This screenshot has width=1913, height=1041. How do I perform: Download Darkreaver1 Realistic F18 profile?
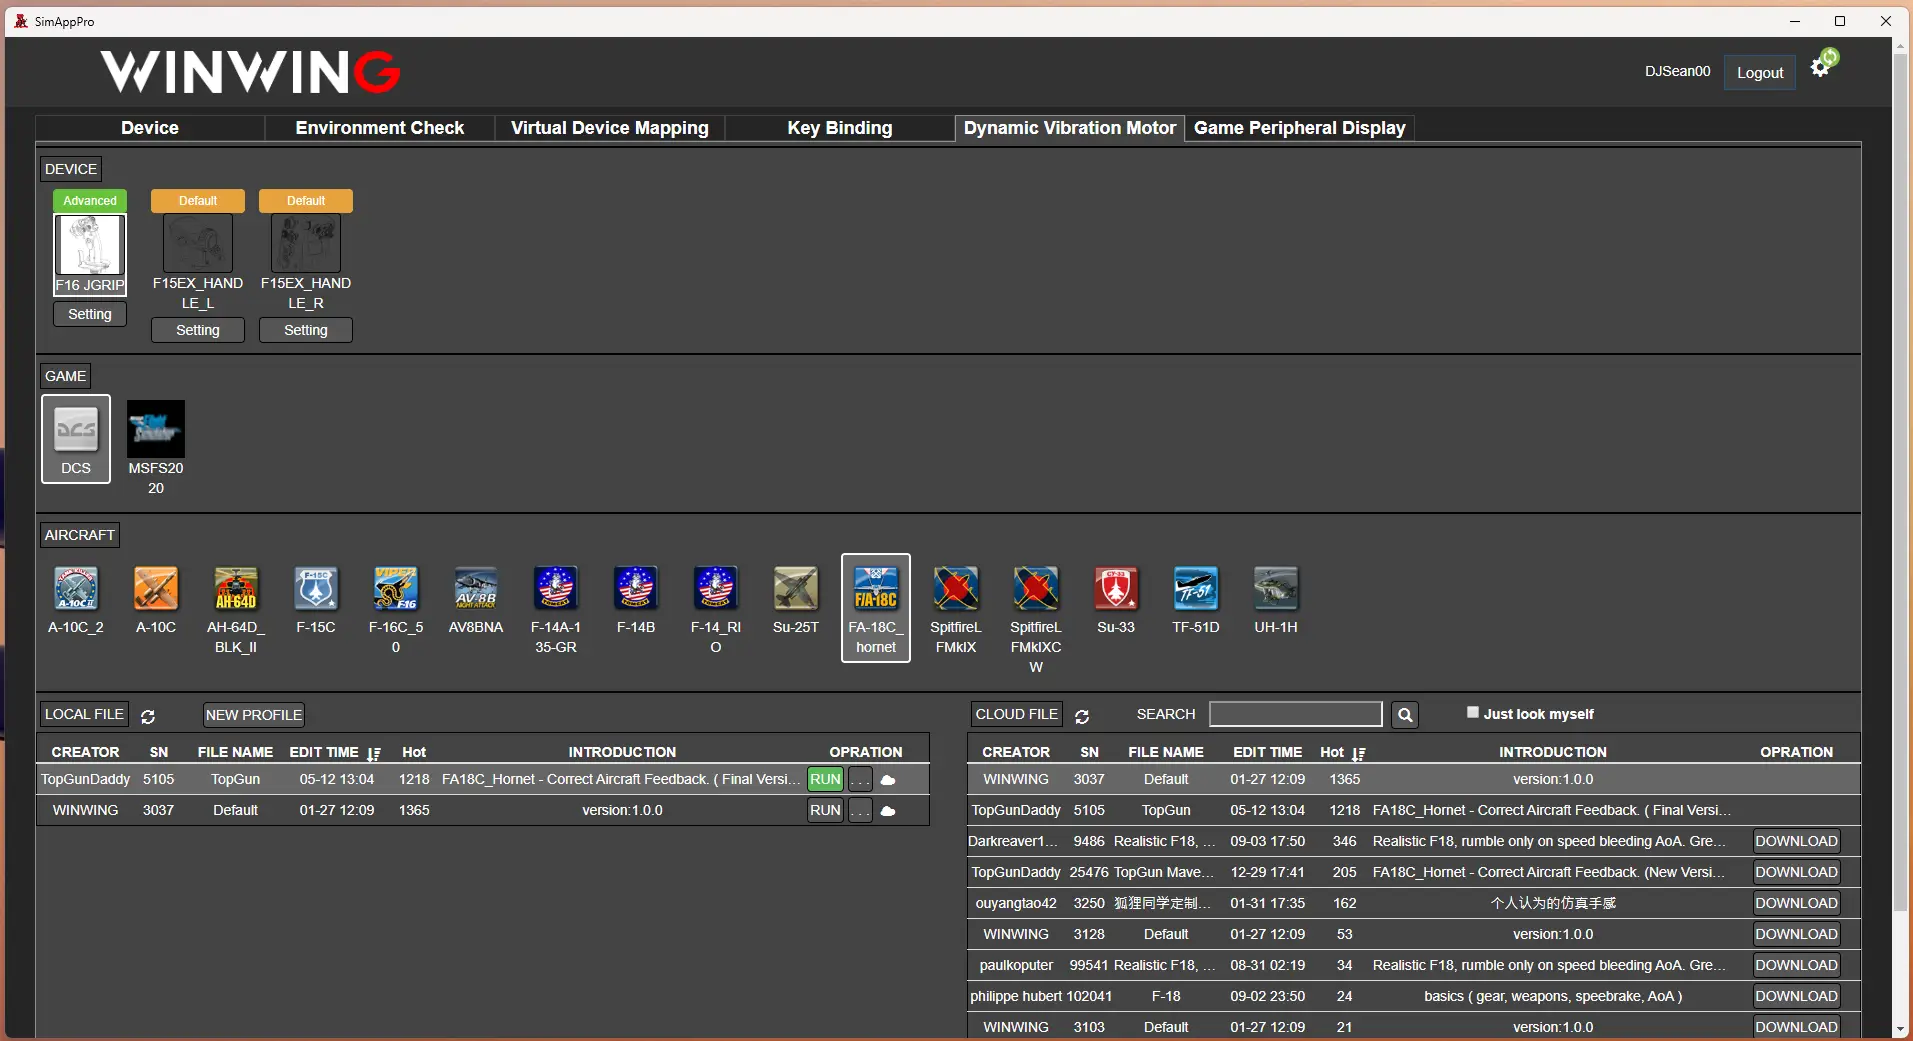pyautogui.click(x=1796, y=842)
